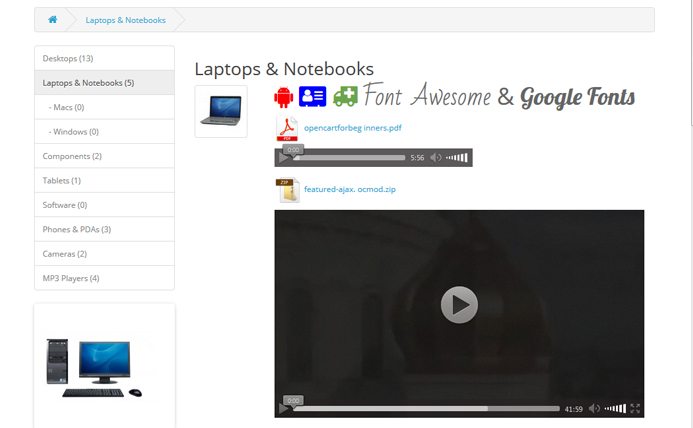Seek within the audio progress bar

(349, 157)
